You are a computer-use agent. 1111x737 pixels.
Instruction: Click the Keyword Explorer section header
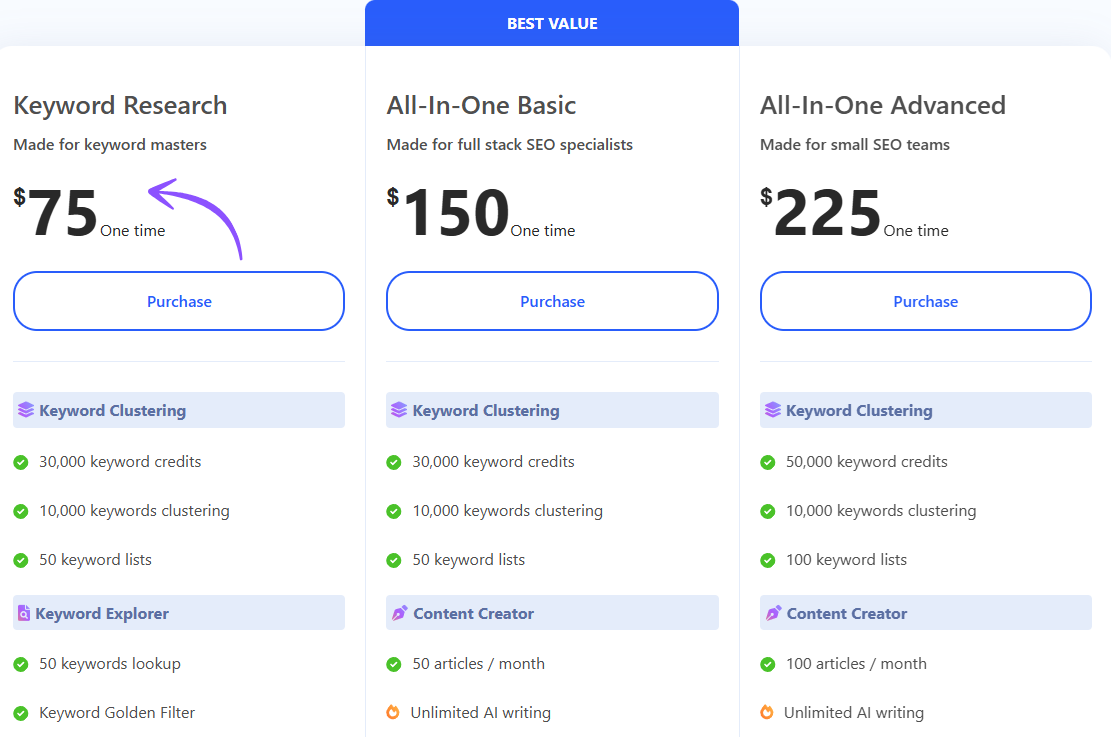[x=102, y=614]
